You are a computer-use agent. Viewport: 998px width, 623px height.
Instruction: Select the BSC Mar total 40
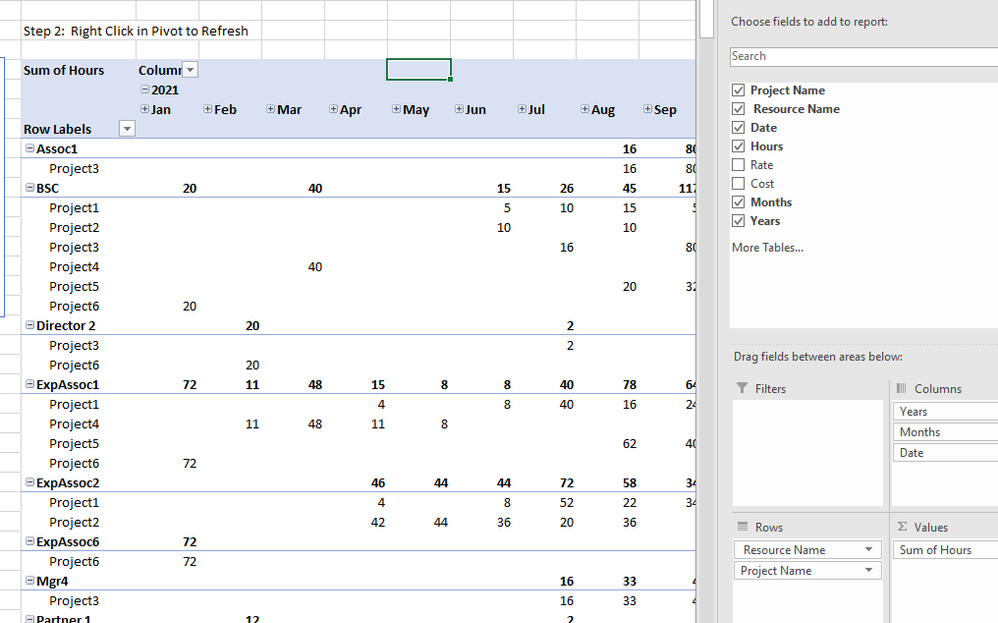tap(315, 188)
